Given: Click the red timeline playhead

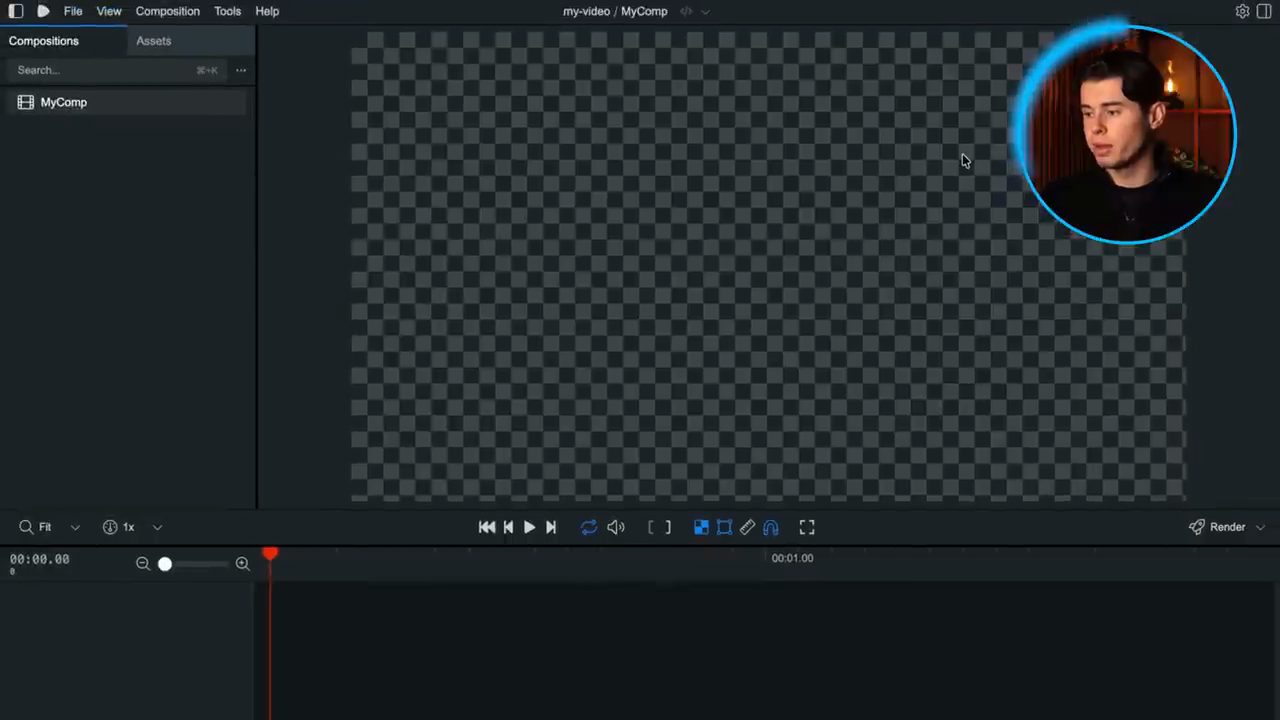Looking at the screenshot, I should (270, 553).
